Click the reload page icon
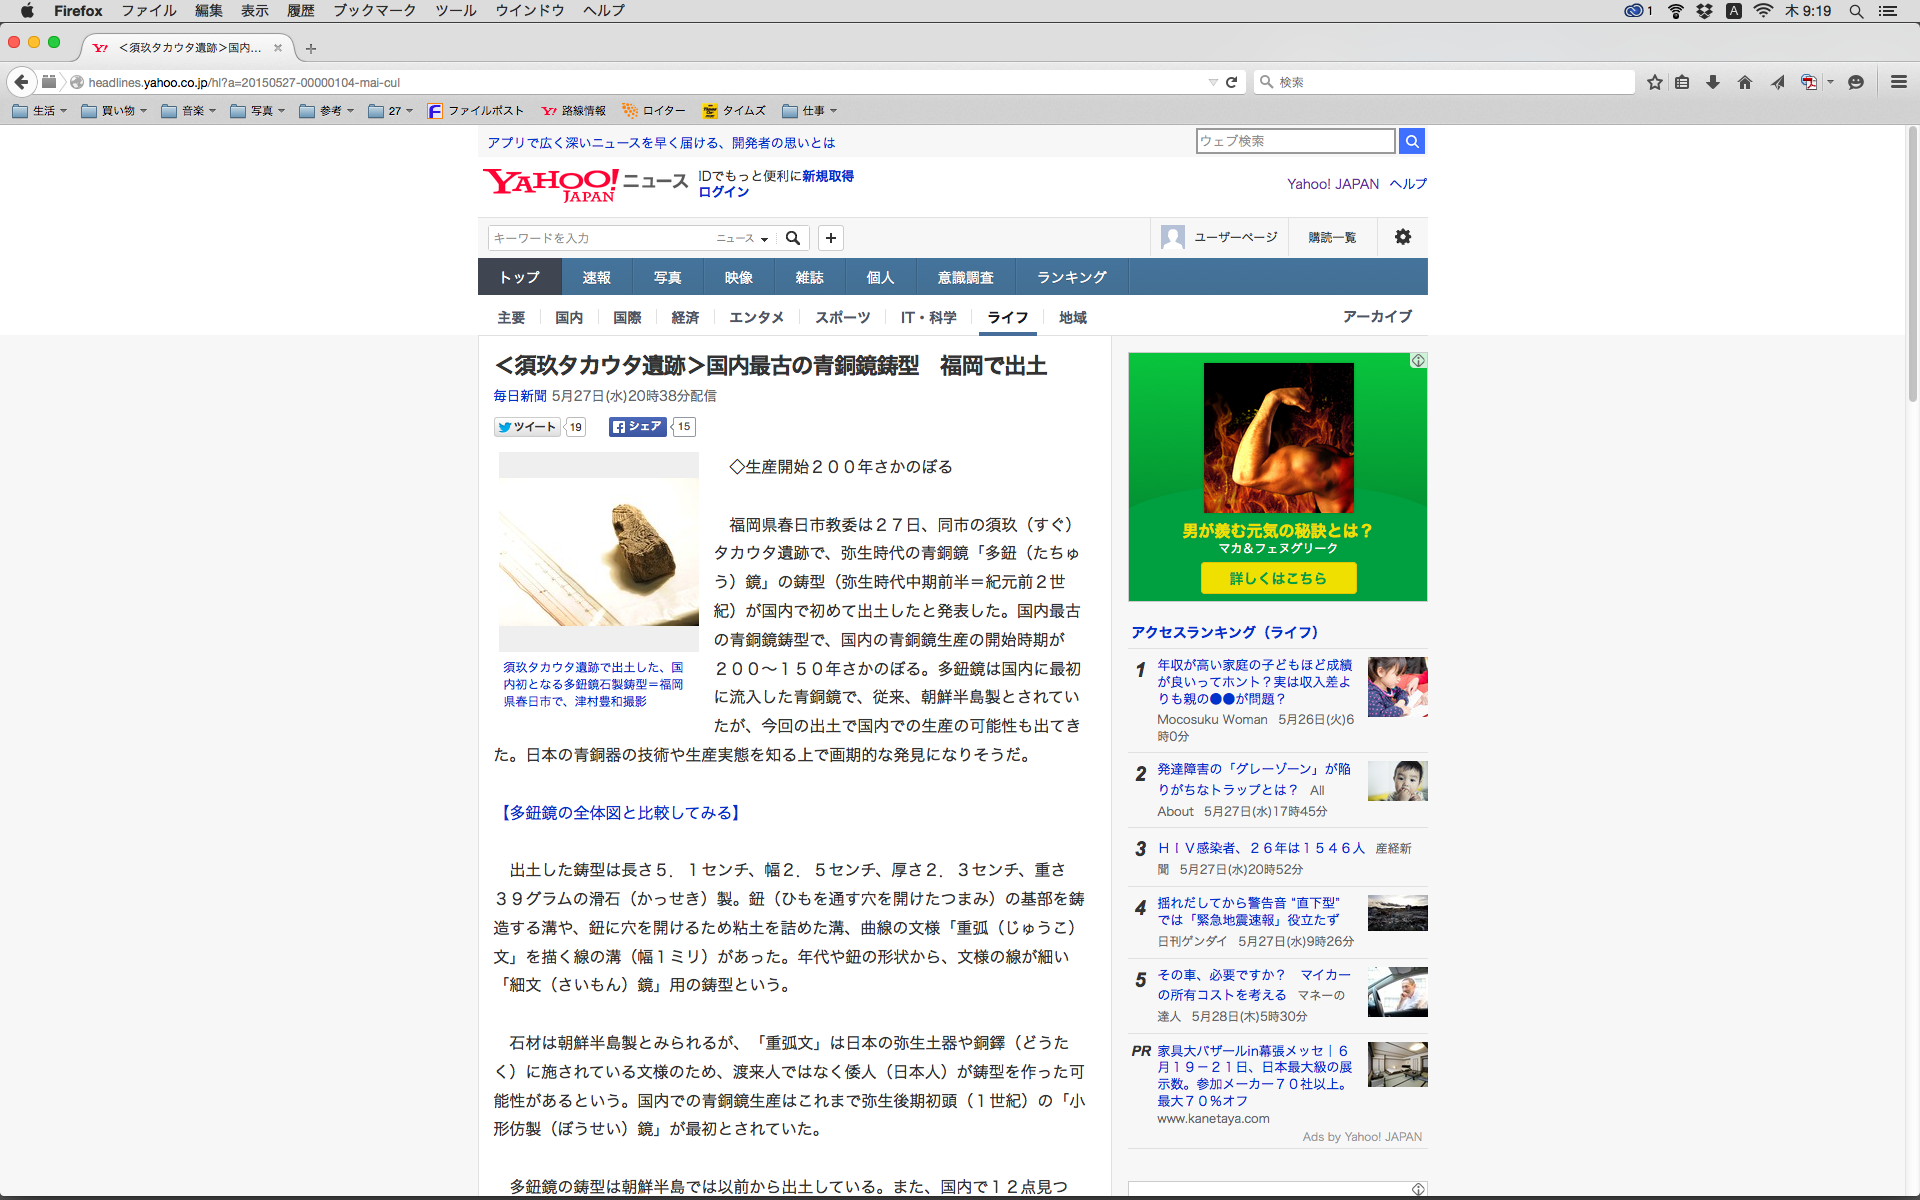Screen dimensions: 1920x1200 (1231, 82)
